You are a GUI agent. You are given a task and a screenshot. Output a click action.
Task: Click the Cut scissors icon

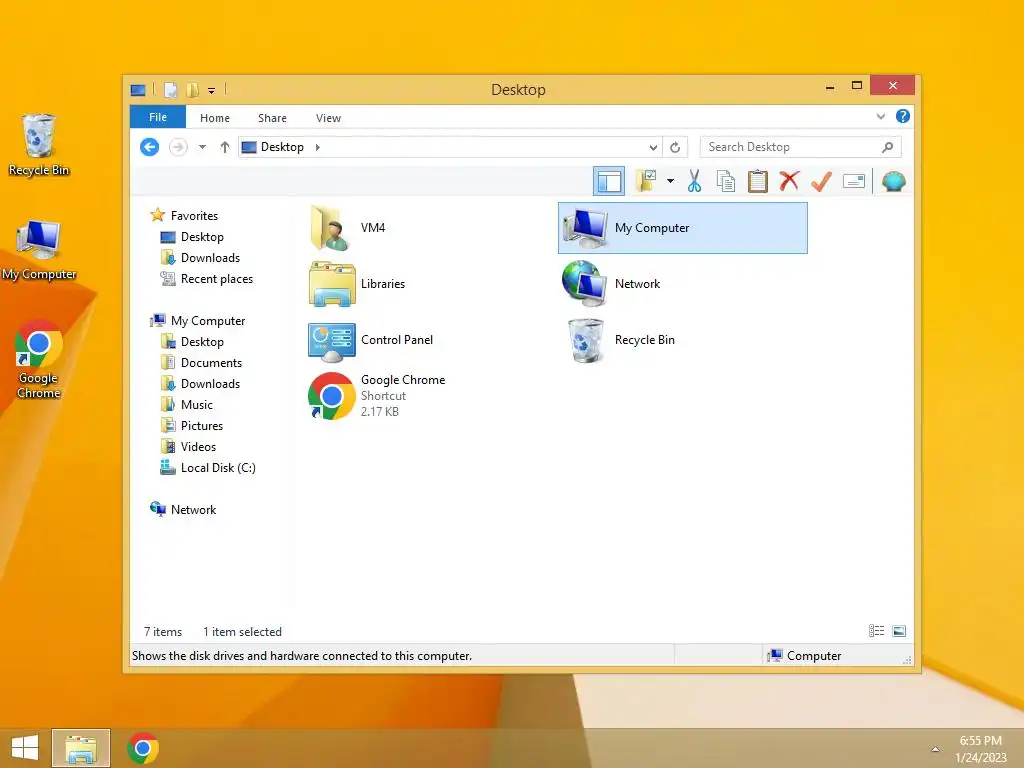click(694, 181)
